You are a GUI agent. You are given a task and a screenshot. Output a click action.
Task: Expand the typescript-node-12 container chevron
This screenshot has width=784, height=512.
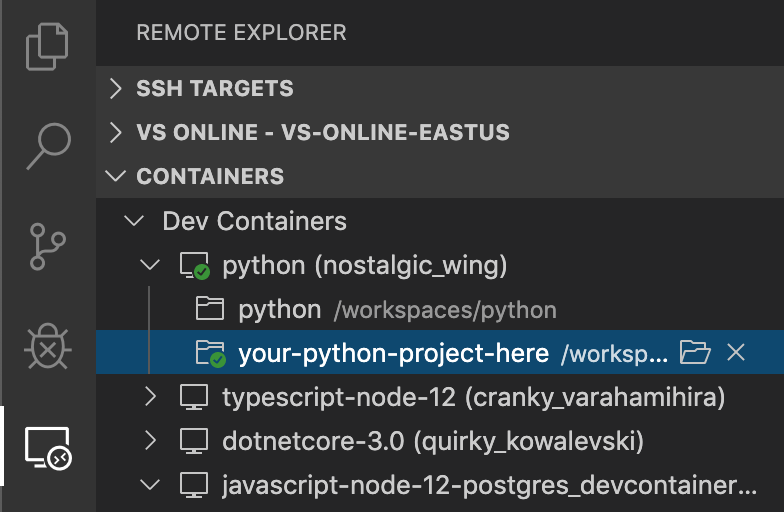coord(151,397)
